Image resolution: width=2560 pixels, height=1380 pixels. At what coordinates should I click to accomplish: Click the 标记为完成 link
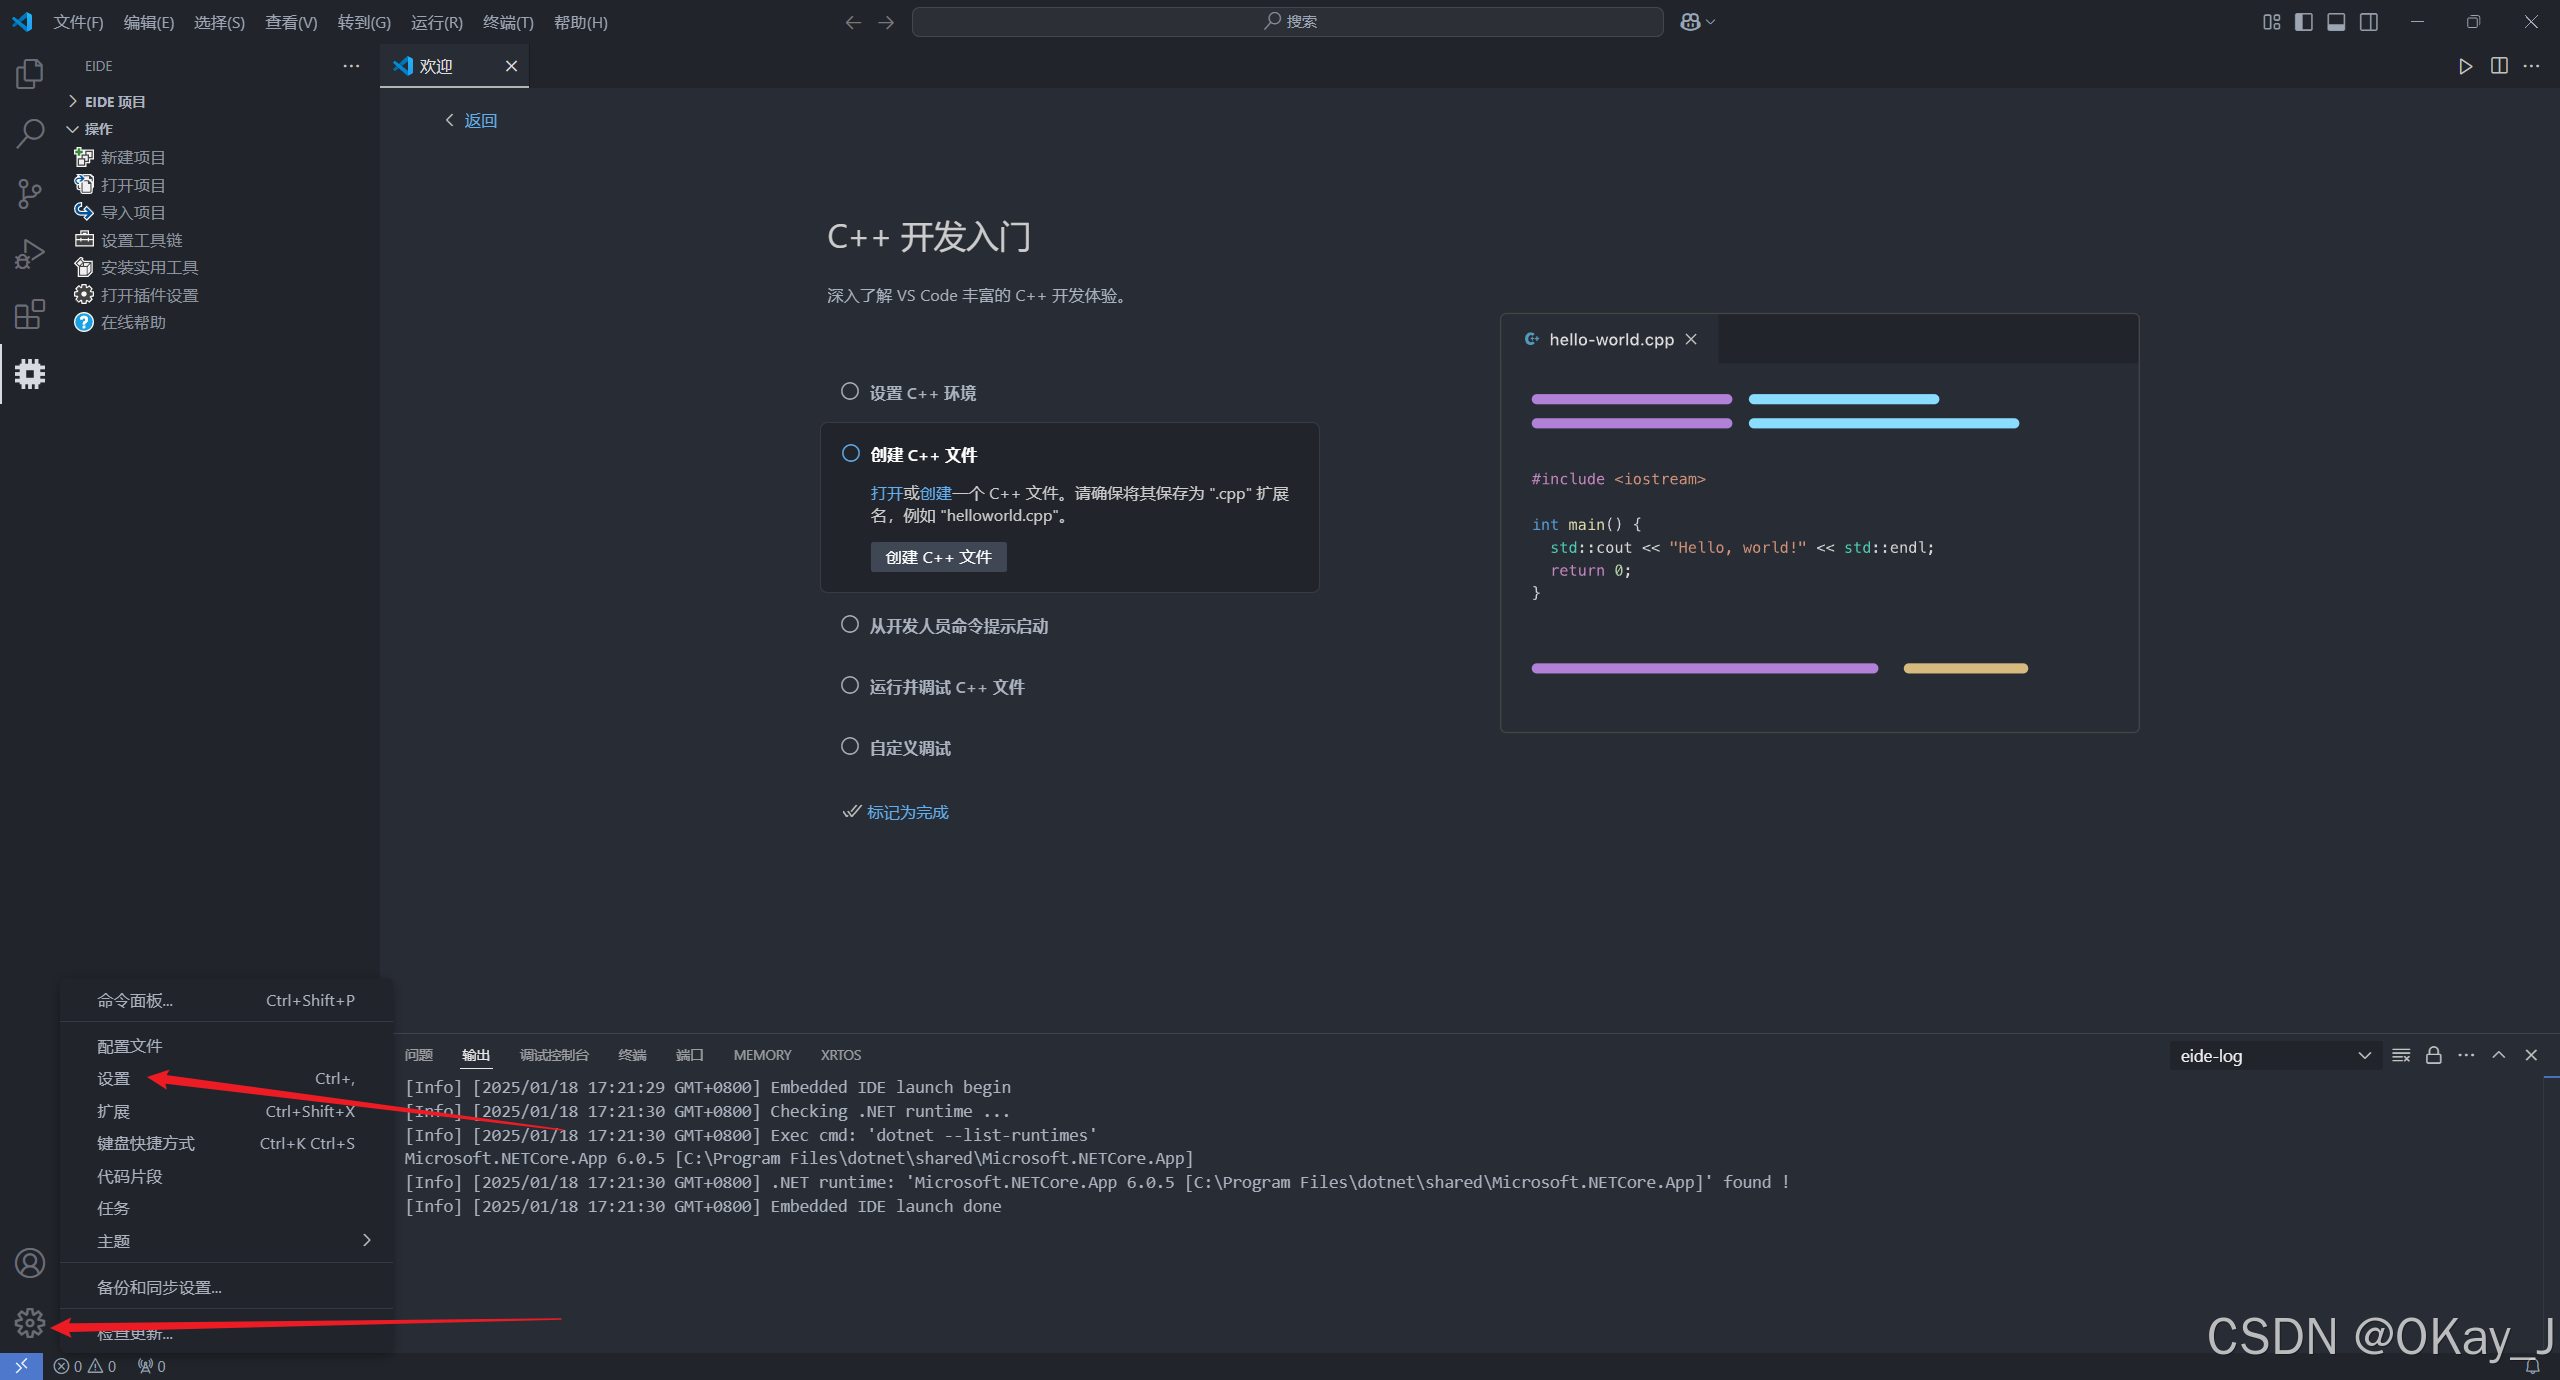point(907,812)
